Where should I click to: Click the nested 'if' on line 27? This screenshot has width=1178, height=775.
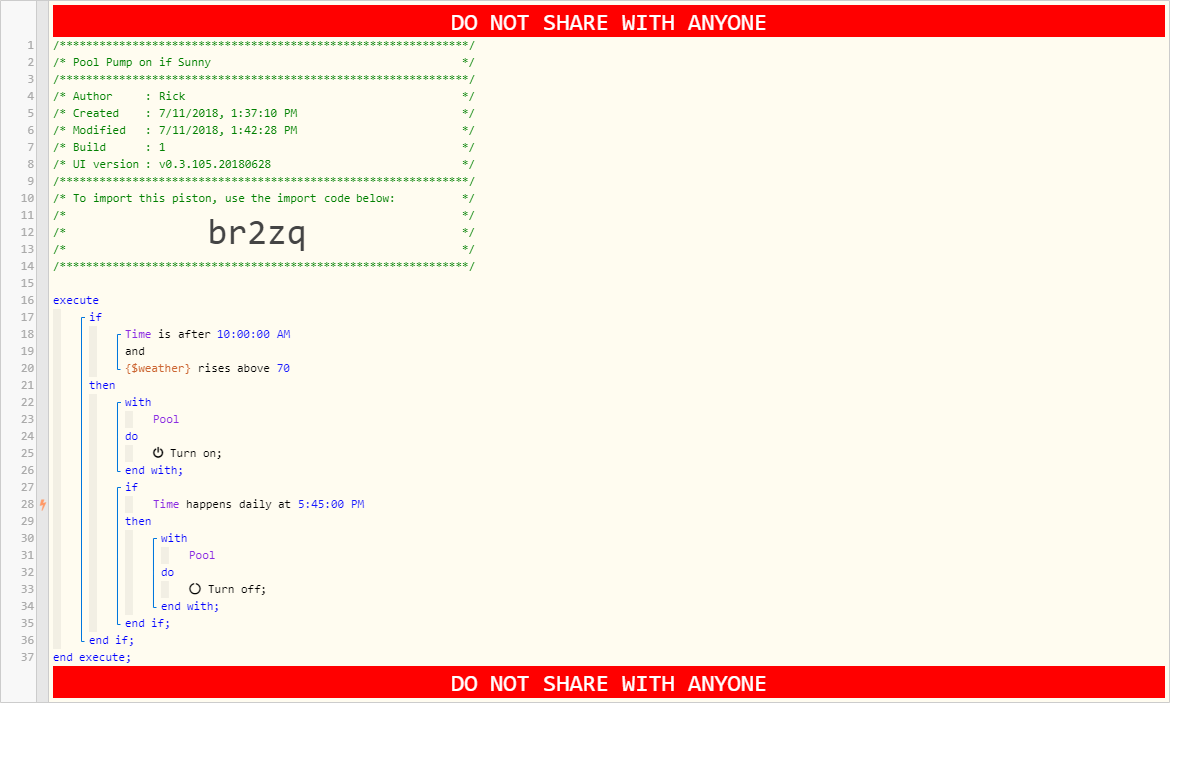pos(131,487)
